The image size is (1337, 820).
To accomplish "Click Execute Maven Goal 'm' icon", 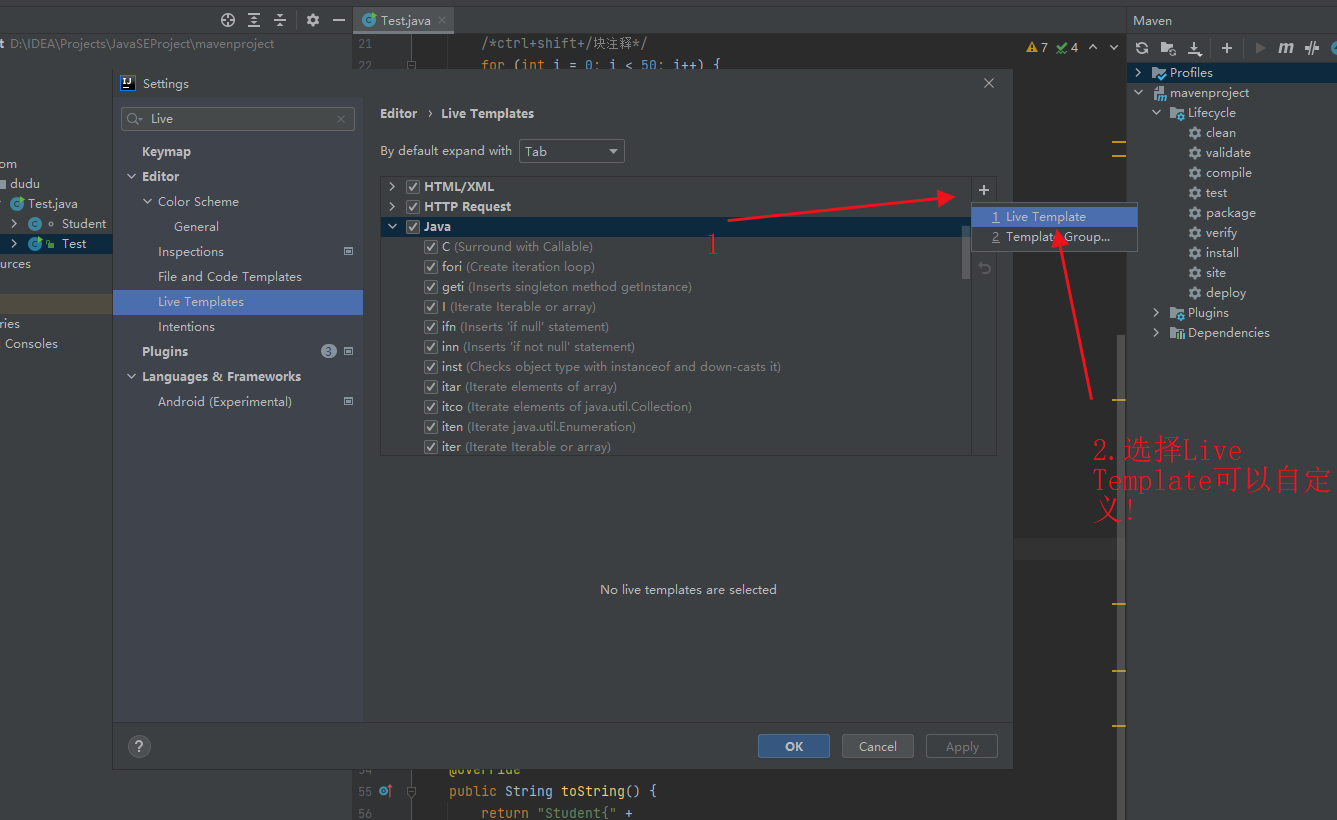I will pos(1286,48).
